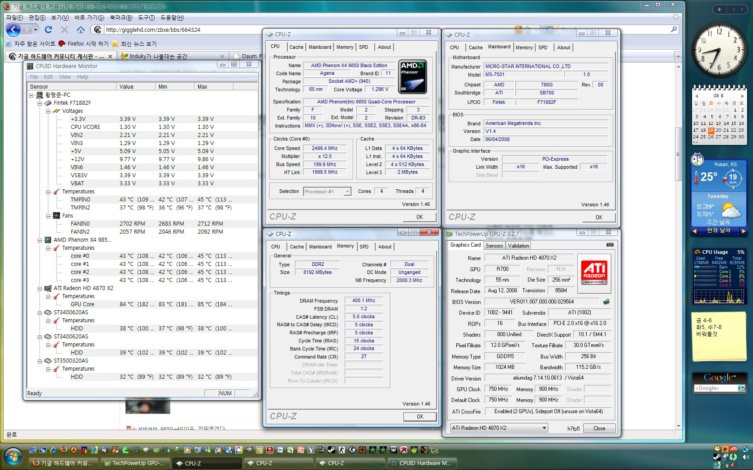Open the Firefox home page icon
The height and width of the screenshot is (470, 753).
81,30
